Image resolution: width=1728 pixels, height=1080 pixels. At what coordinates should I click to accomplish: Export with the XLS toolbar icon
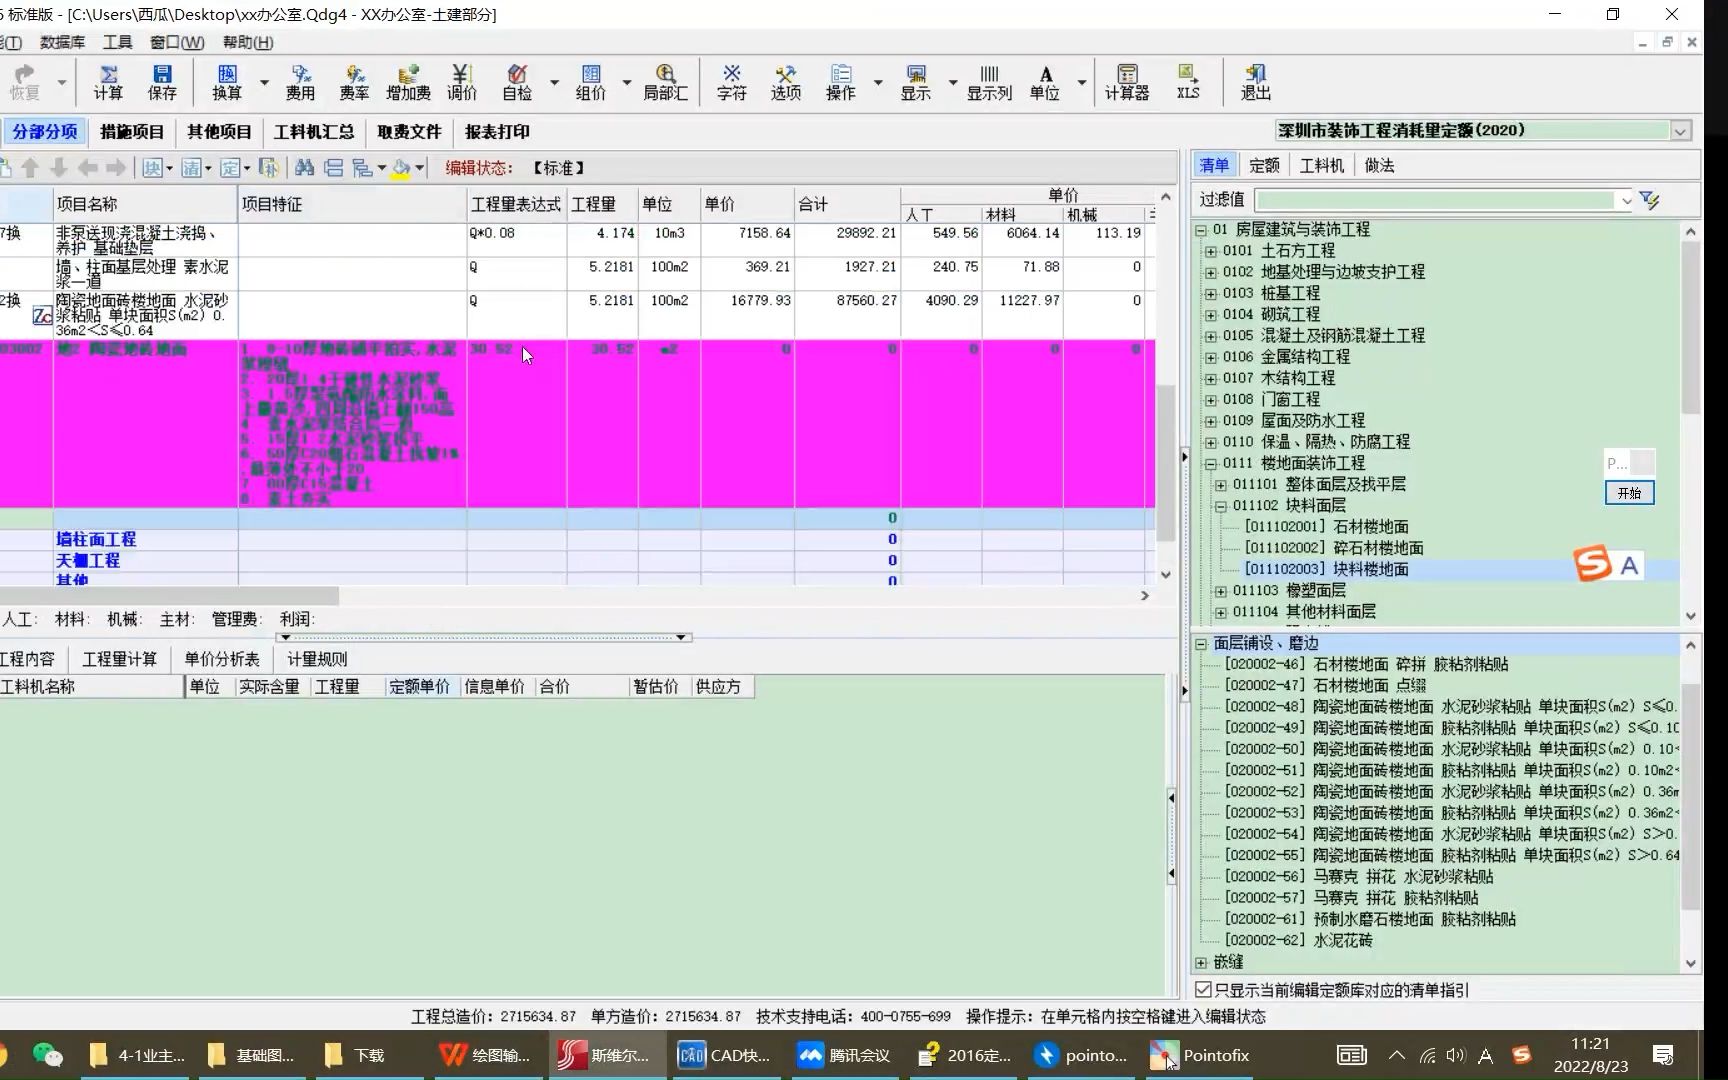(1187, 83)
